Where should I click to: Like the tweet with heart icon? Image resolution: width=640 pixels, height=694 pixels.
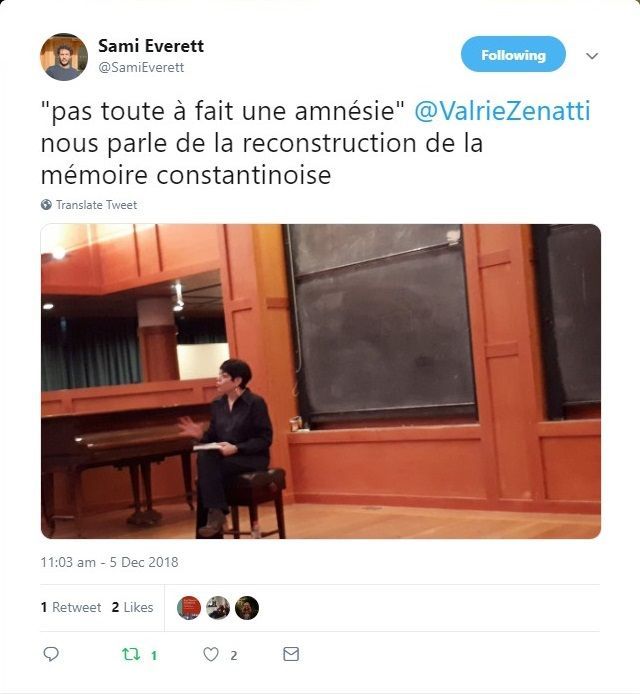coord(211,654)
